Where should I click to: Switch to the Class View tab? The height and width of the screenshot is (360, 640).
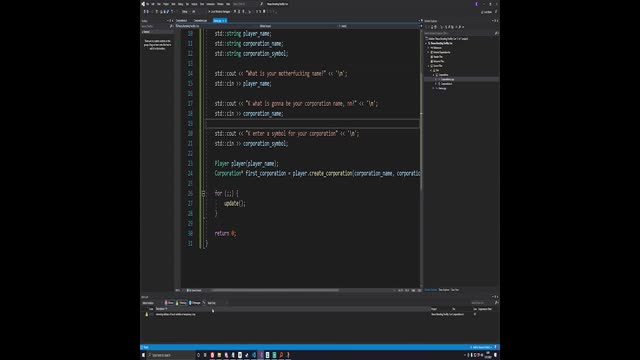click(x=455, y=290)
